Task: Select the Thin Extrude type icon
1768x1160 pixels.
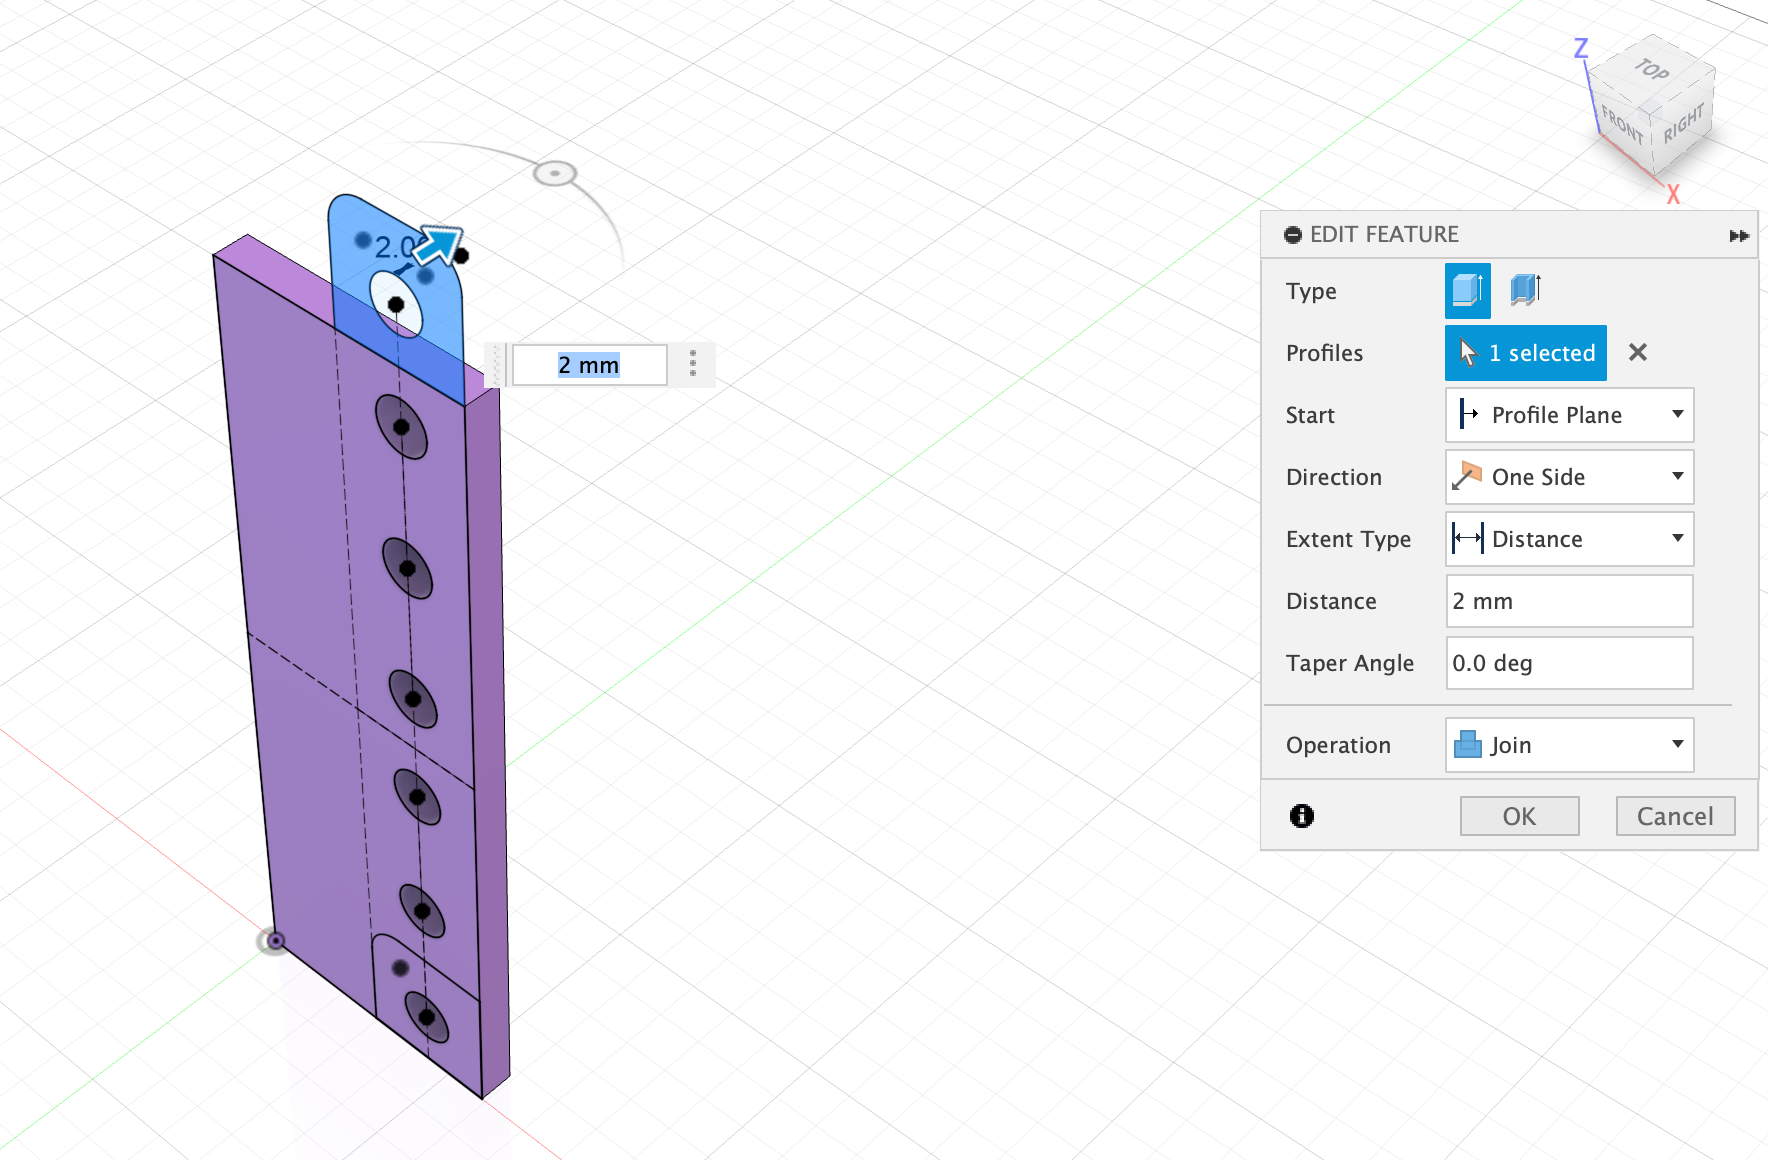Action: pyautogui.click(x=1525, y=291)
